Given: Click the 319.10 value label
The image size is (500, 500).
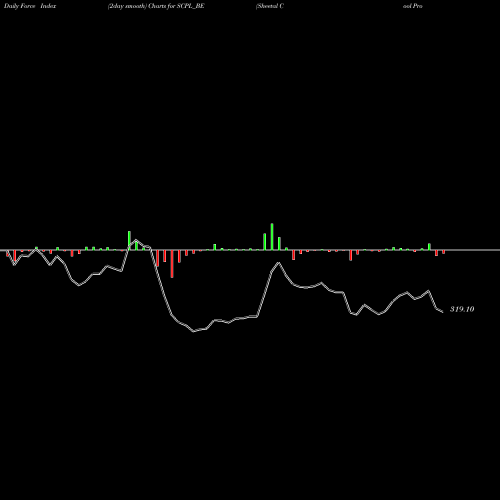Looking at the screenshot, I should click(x=462, y=309).
